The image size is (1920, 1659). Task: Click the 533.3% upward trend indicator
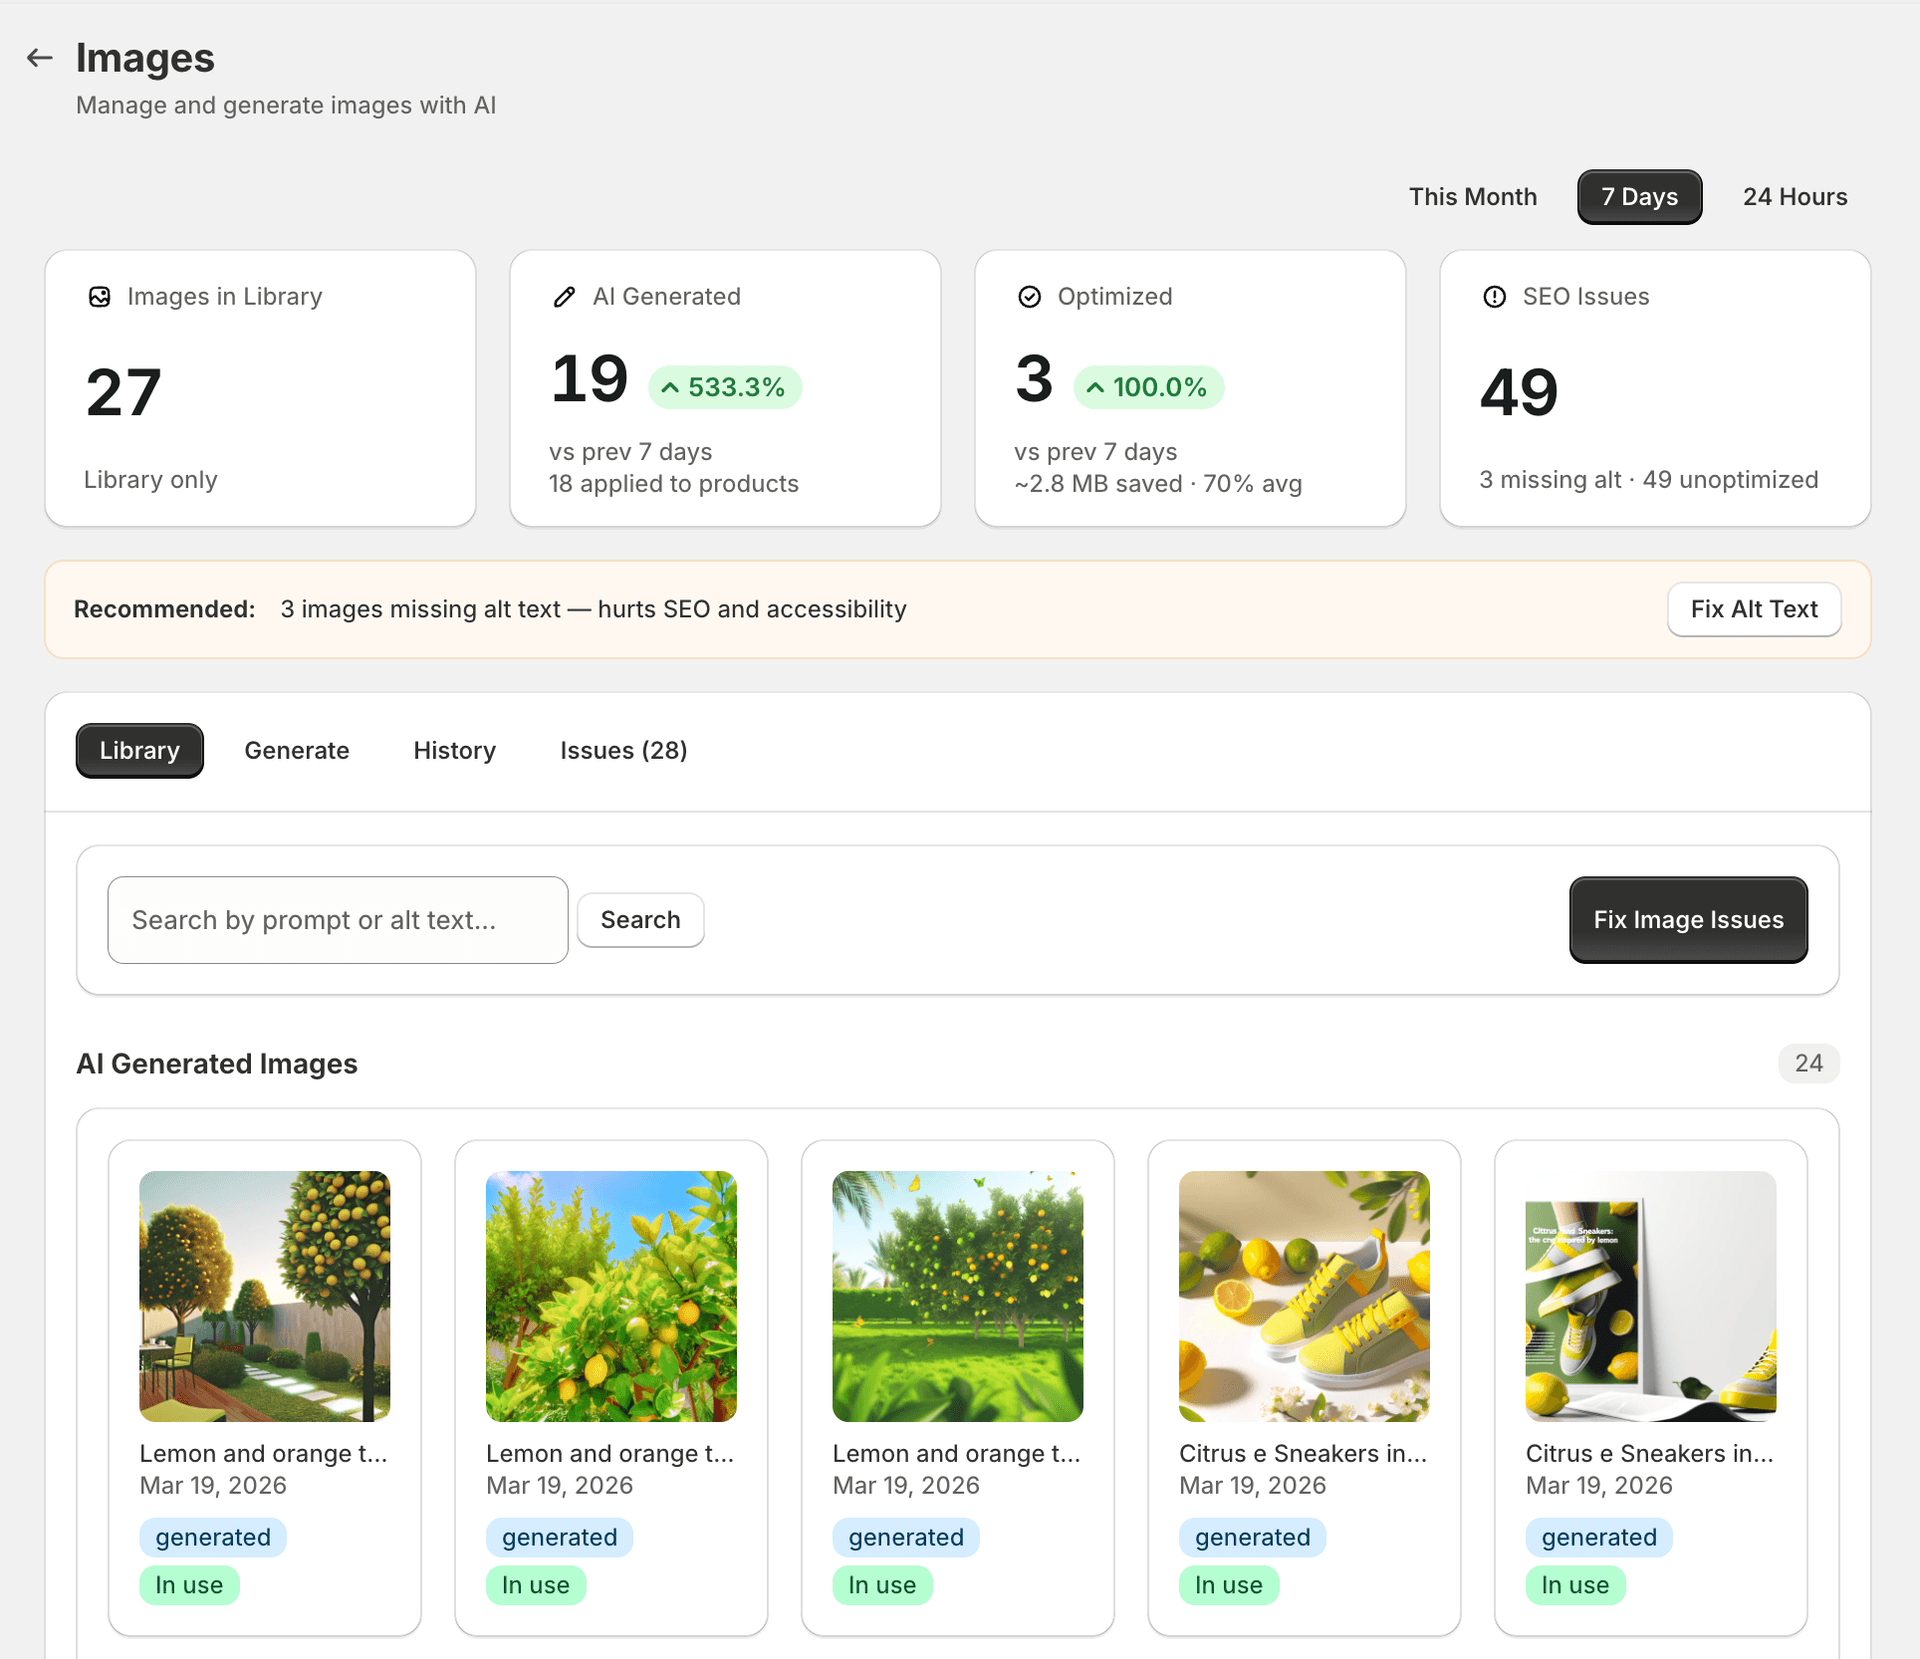point(725,387)
